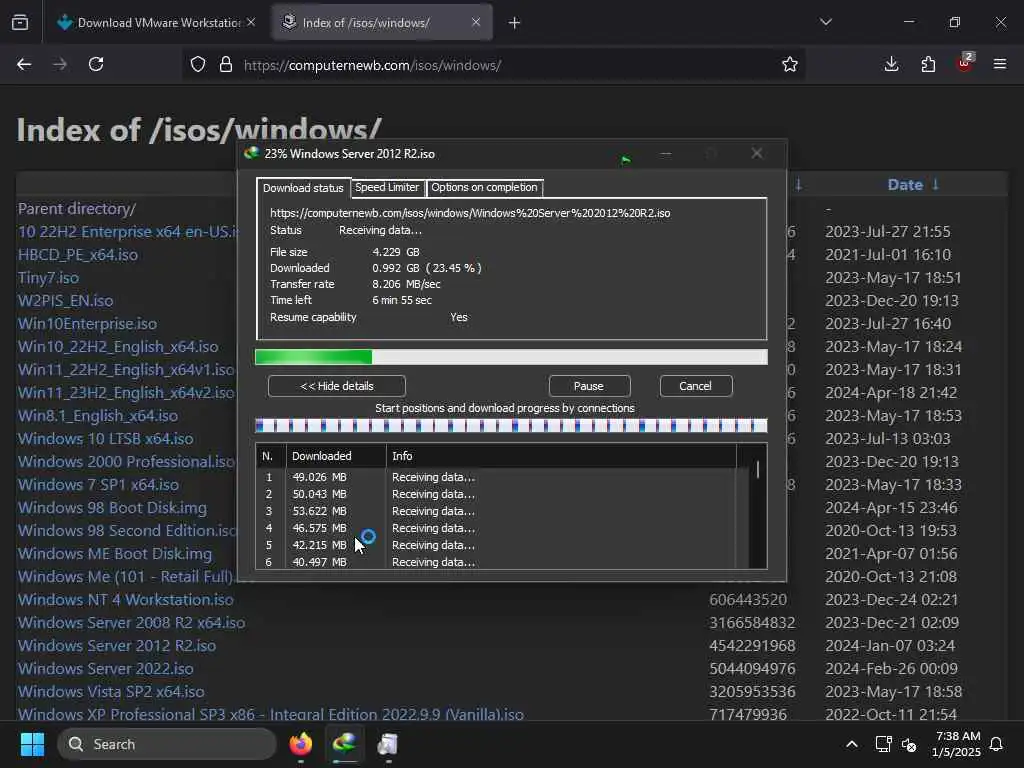This screenshot has width=1024, height=768.
Task: Open Windows 98 Boot Disk.img link
Action: coord(112,507)
